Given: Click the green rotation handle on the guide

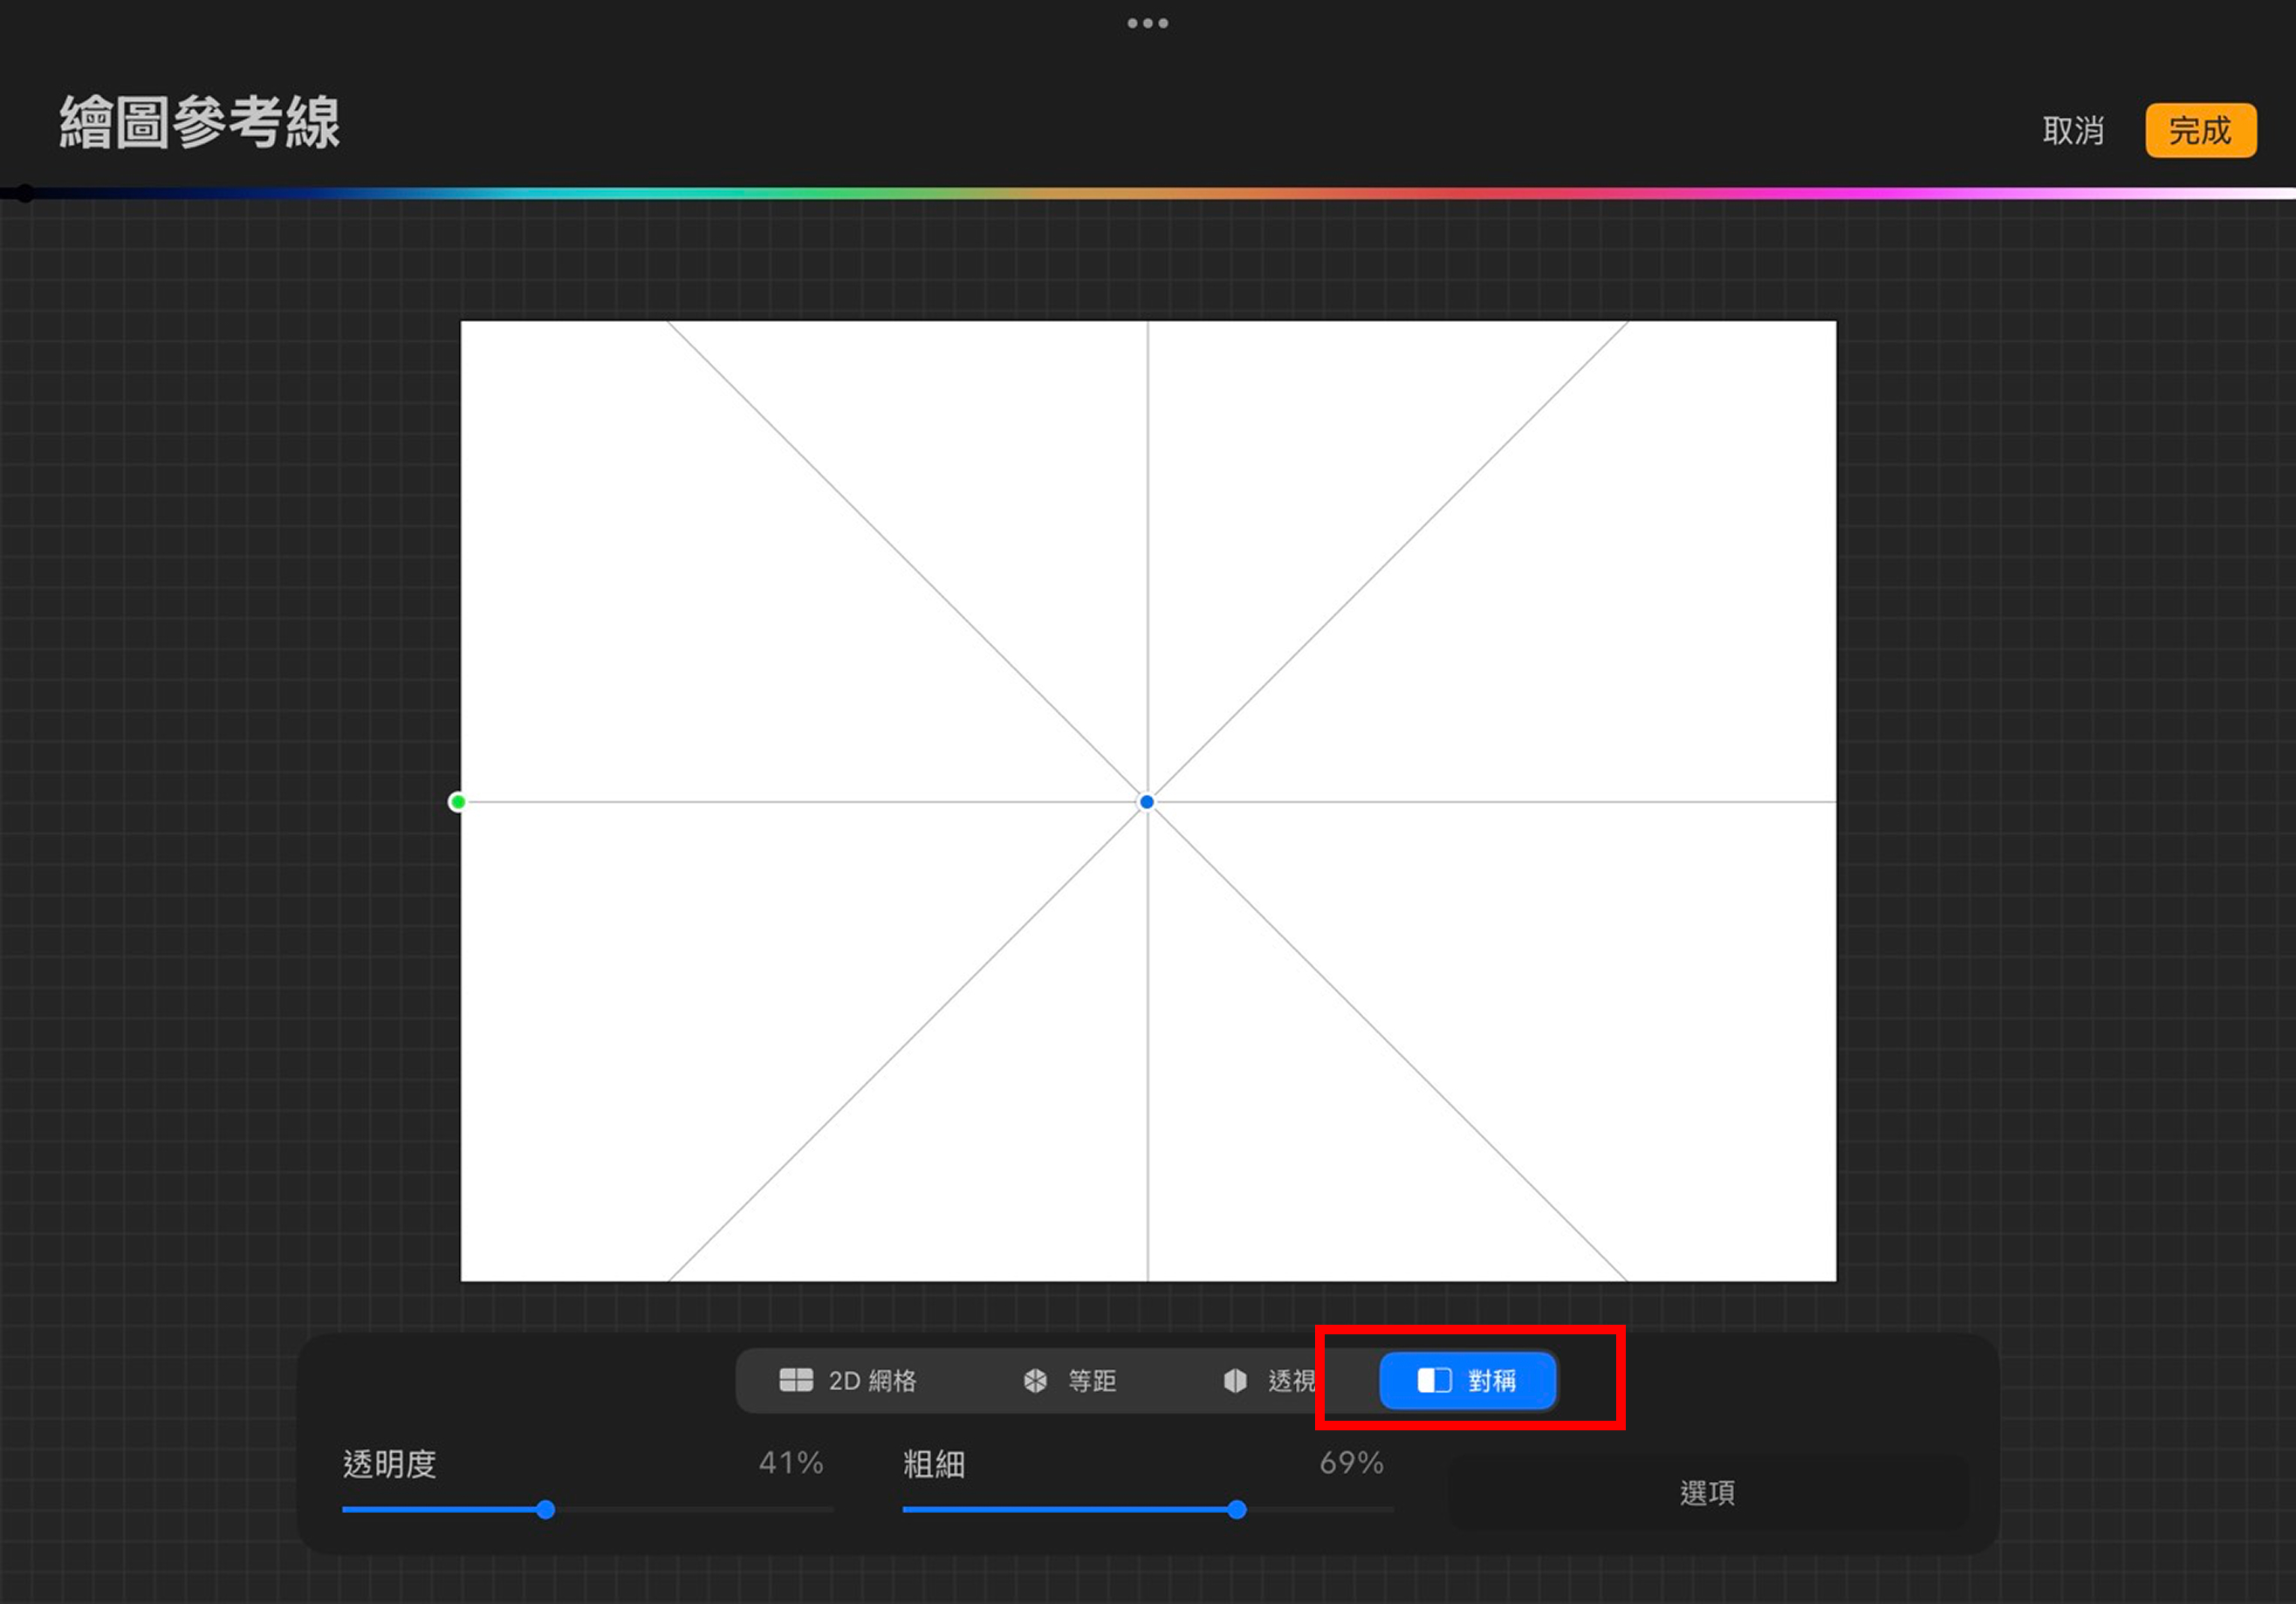Looking at the screenshot, I should pos(458,802).
